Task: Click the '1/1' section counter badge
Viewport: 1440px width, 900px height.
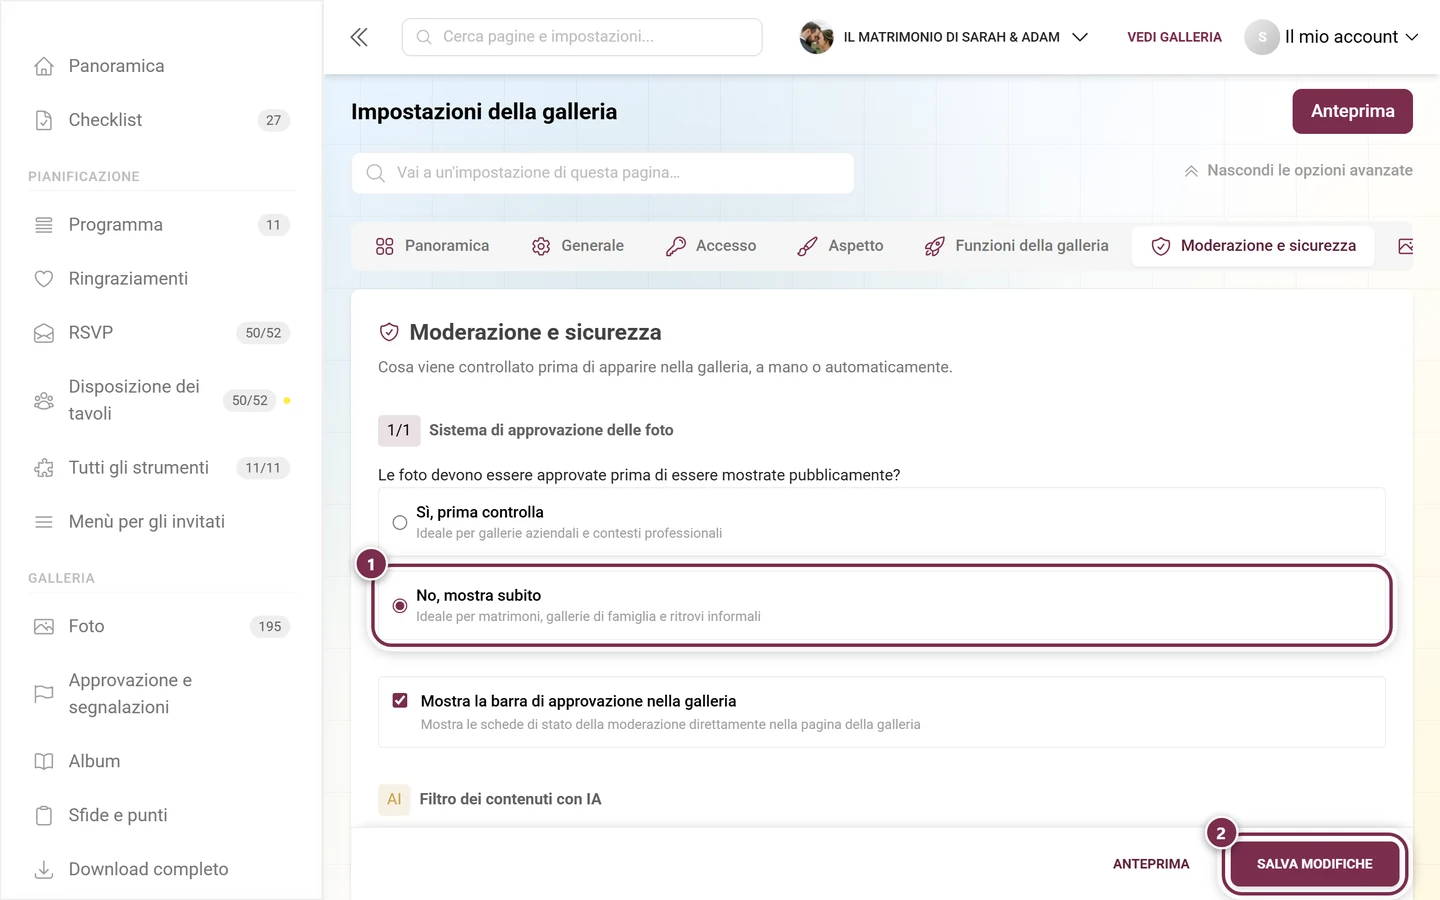Action: tap(399, 430)
